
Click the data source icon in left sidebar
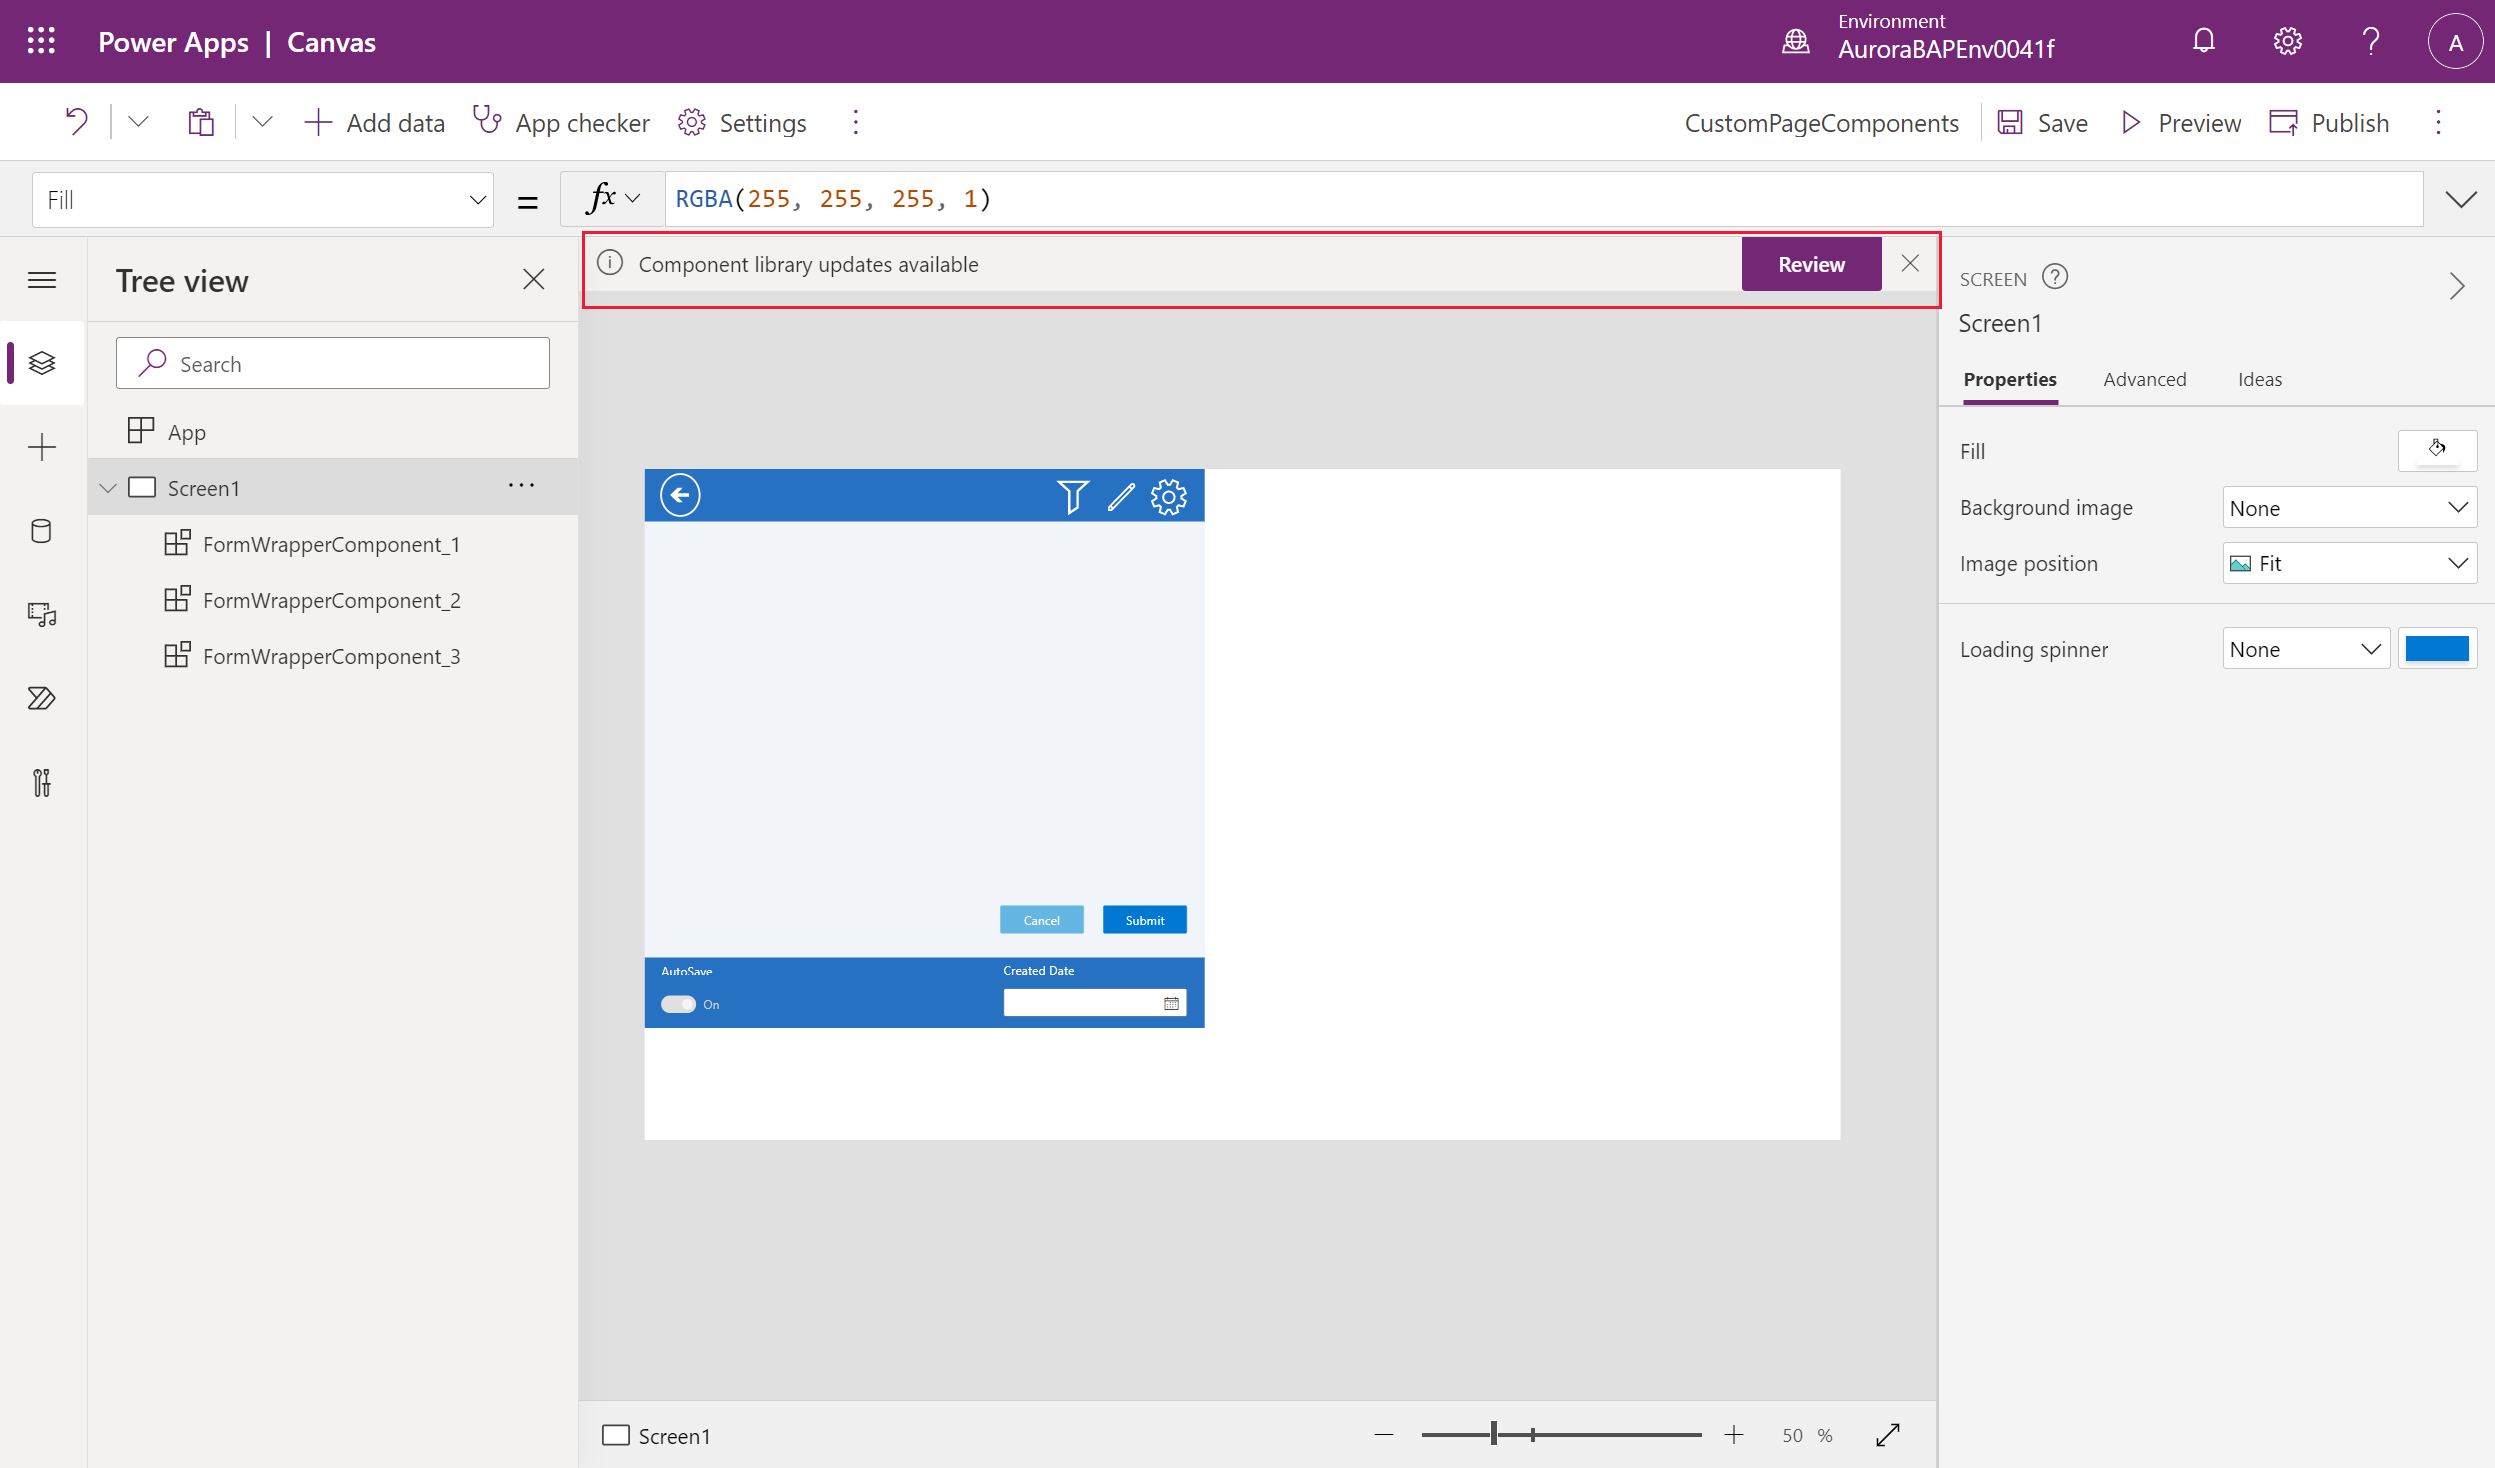coord(44,530)
